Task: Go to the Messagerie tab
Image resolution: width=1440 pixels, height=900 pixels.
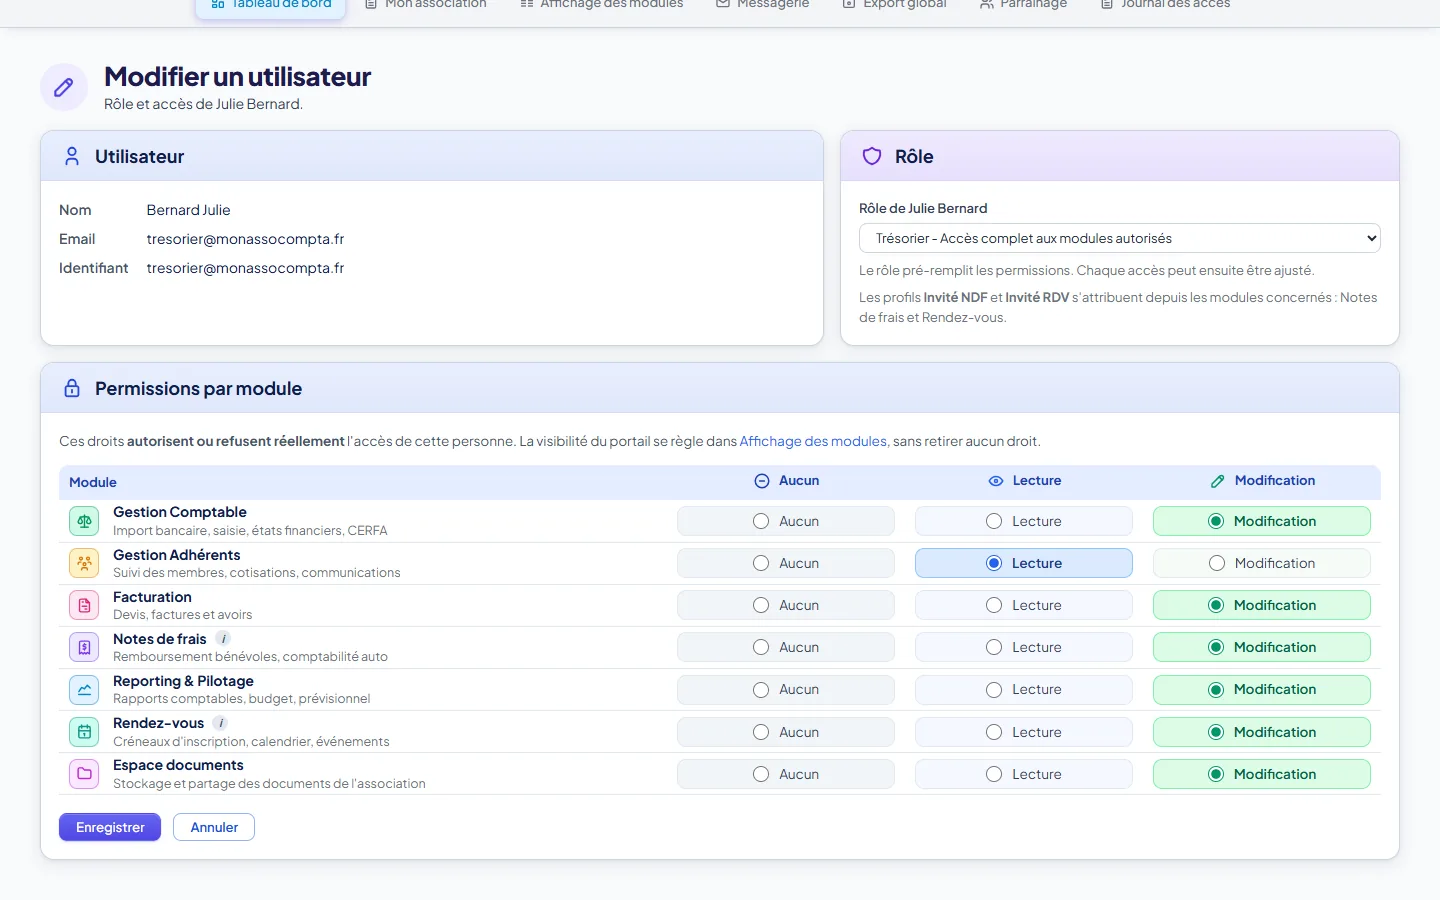Action: pos(763,4)
